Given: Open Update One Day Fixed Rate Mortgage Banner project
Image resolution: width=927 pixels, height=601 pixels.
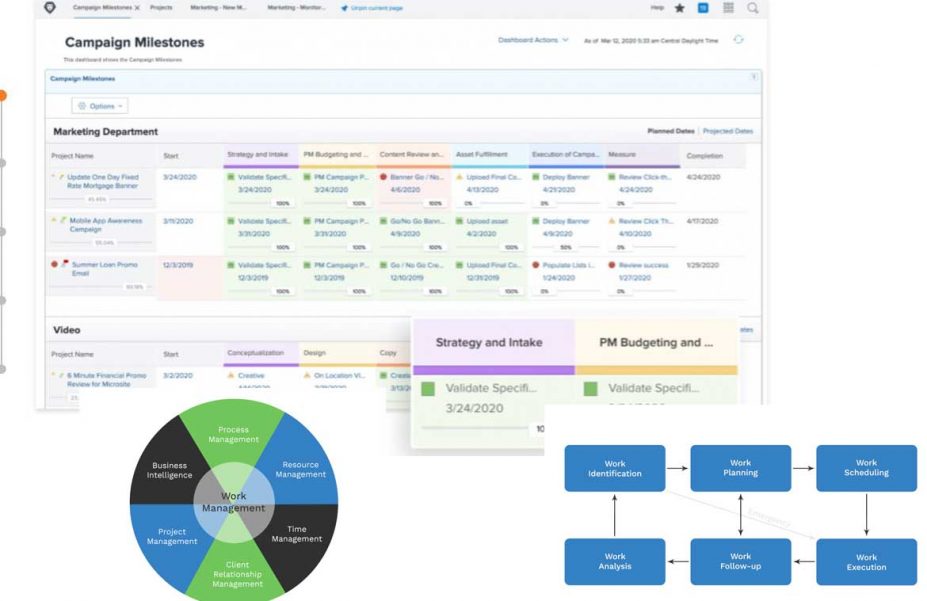Looking at the screenshot, I should tap(103, 181).
